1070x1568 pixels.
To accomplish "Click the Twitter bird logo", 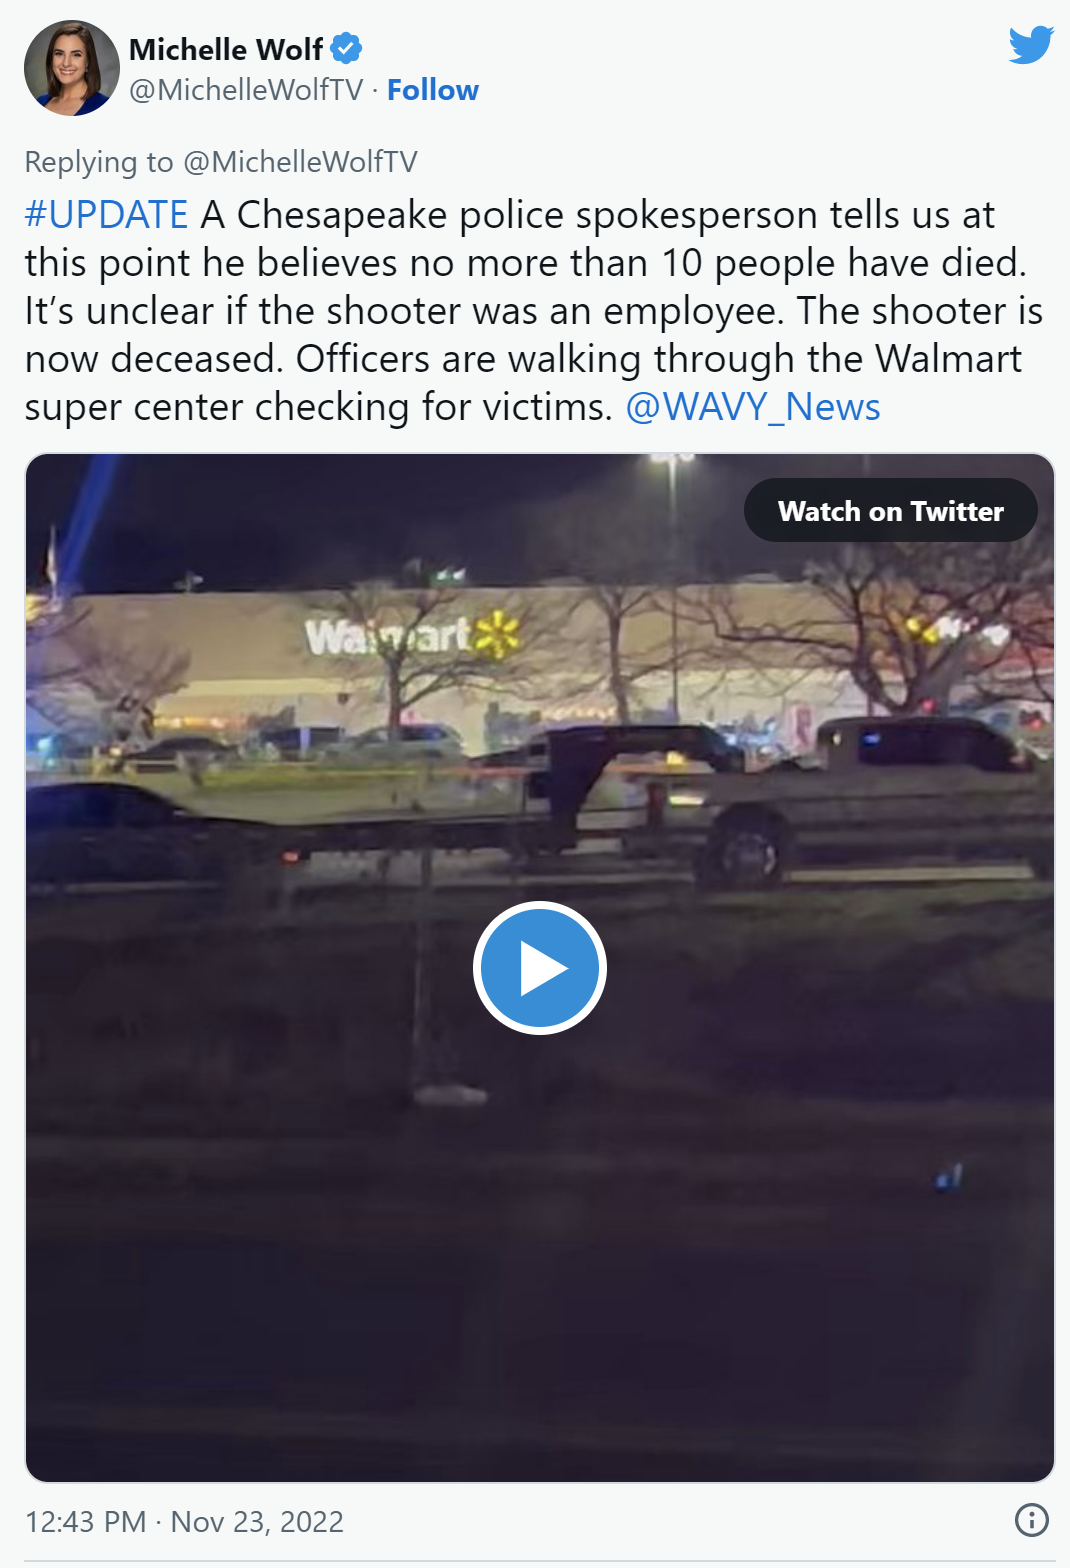I will tap(1031, 45).
